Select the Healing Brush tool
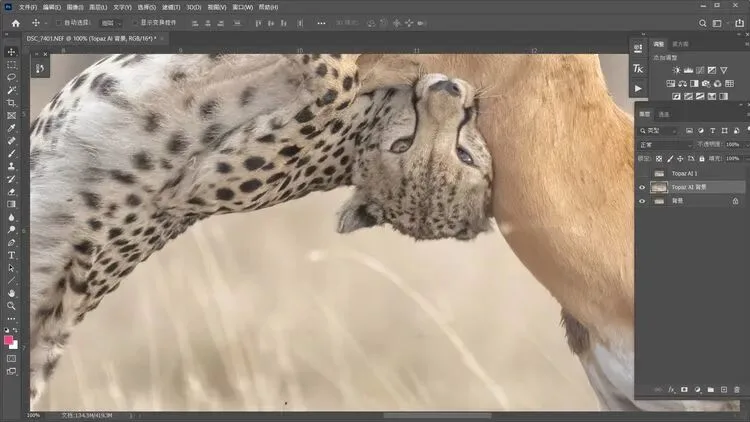The image size is (750, 422). [x=11, y=141]
